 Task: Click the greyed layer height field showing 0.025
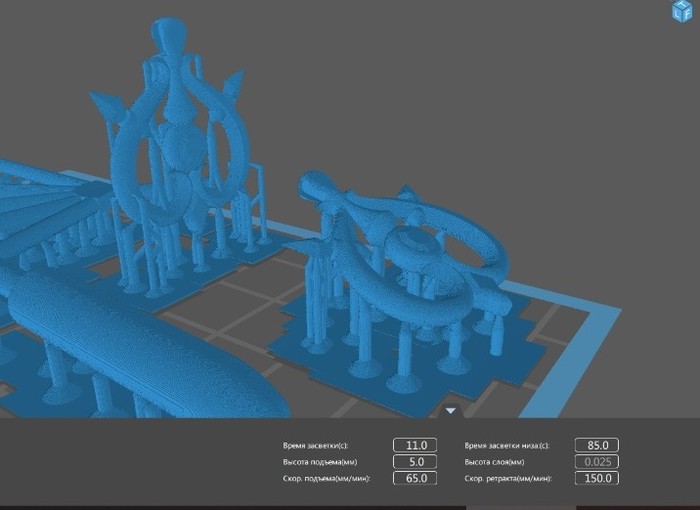click(x=597, y=462)
